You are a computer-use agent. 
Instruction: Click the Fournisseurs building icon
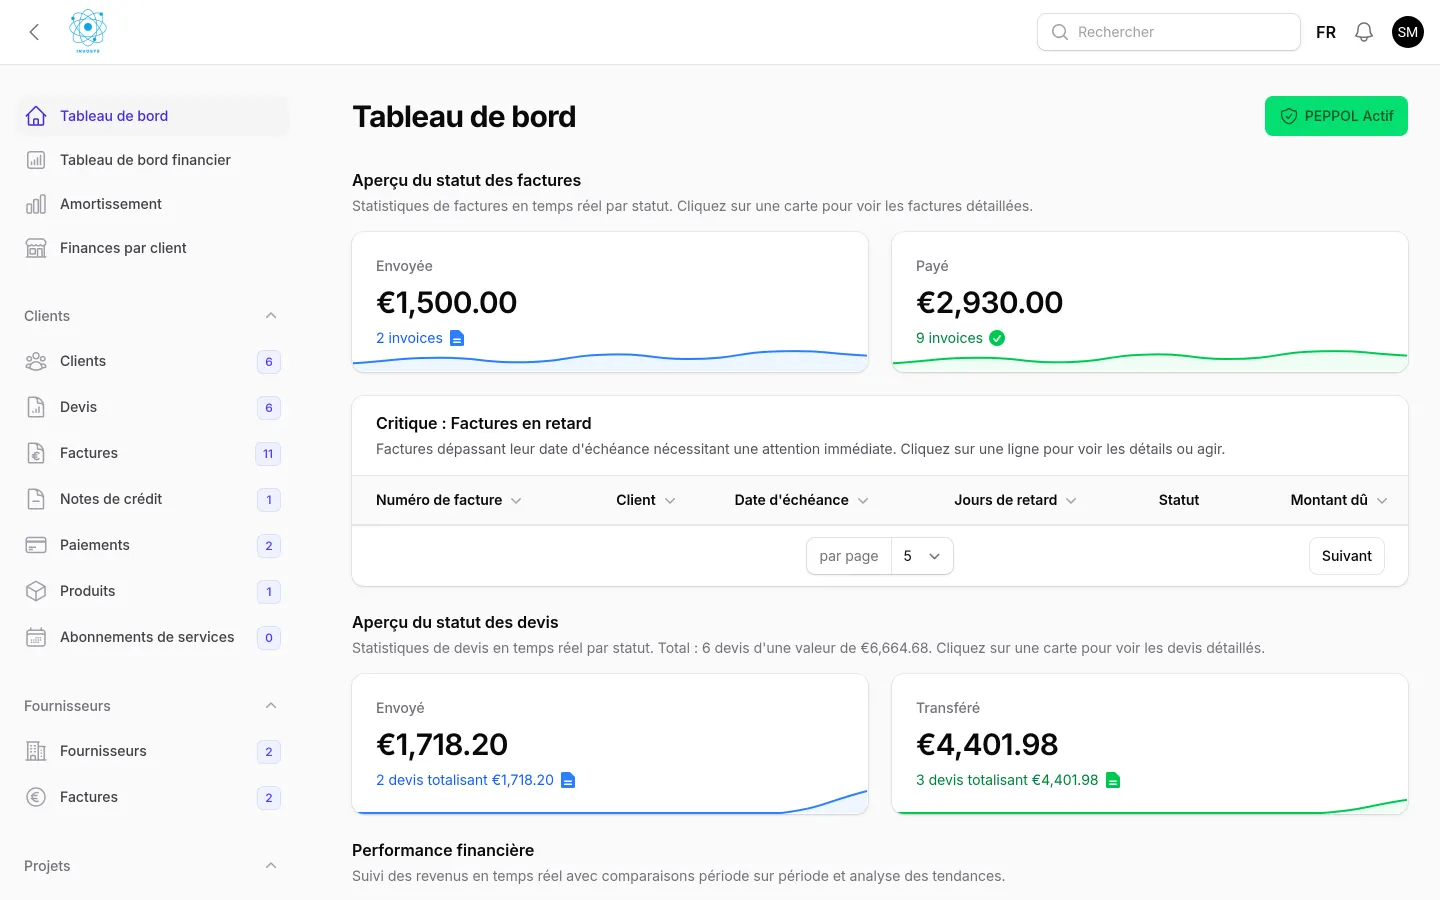coord(36,751)
